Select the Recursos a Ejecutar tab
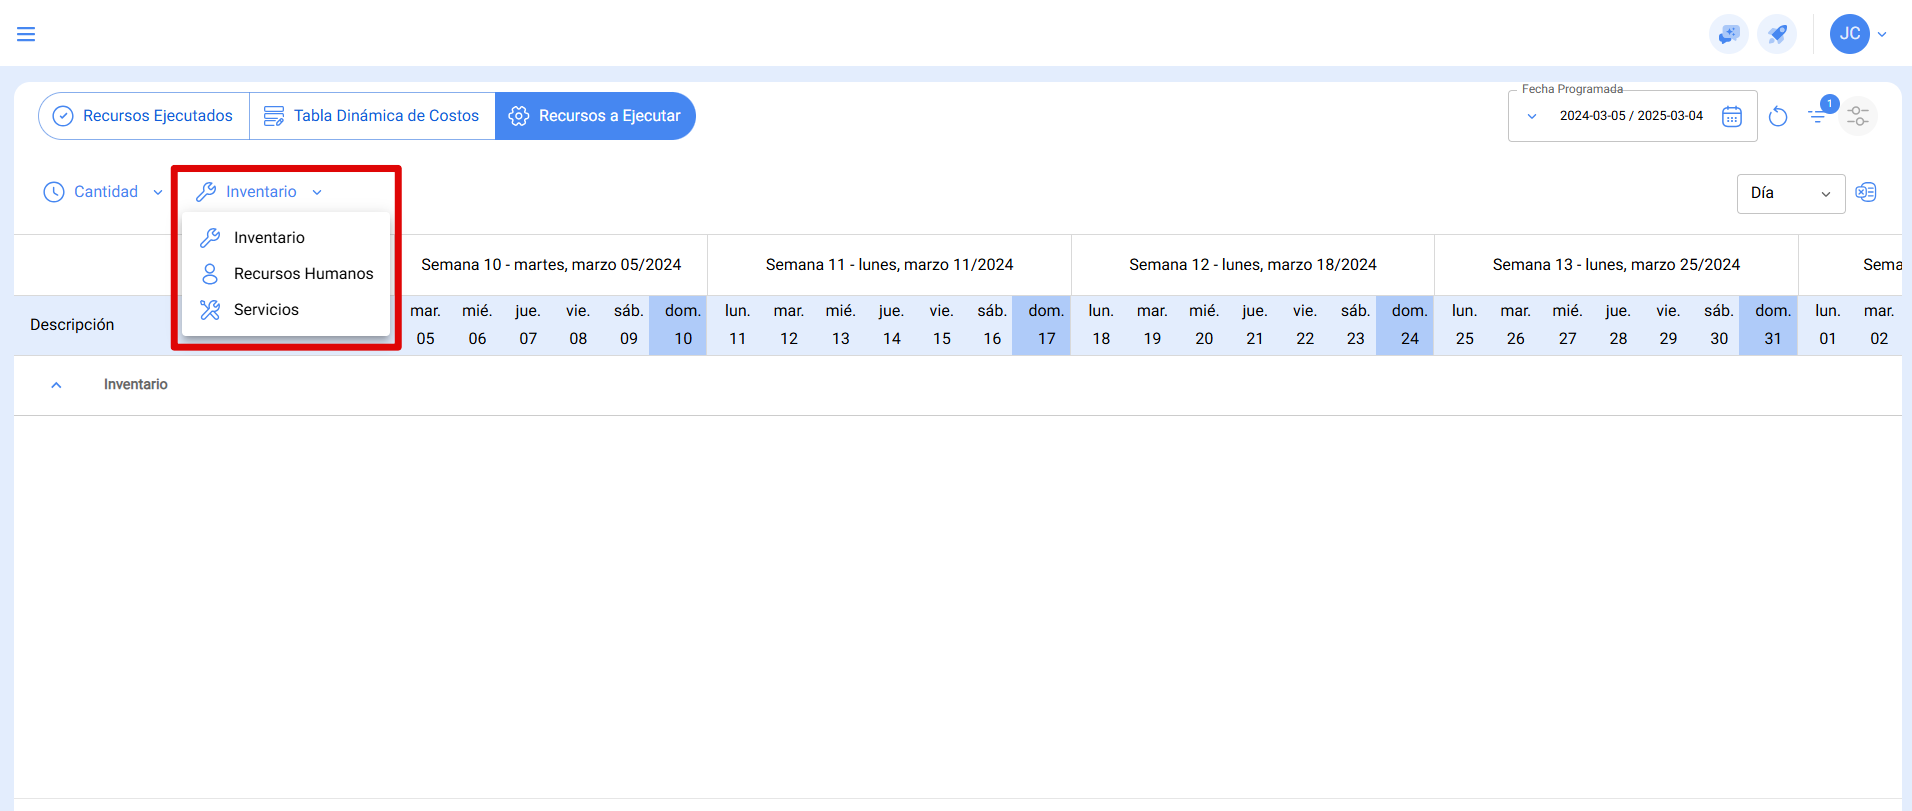Image resolution: width=1912 pixels, height=811 pixels. 595,116
